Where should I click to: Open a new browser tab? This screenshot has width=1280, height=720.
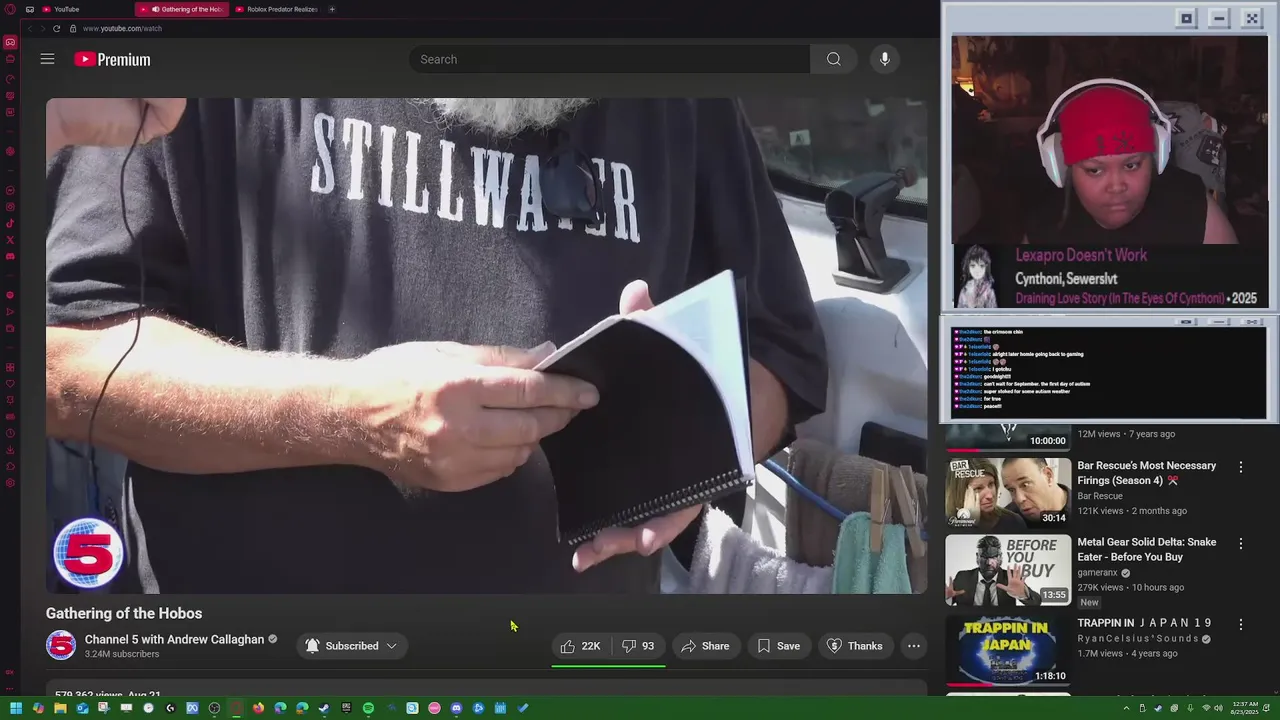coord(332,9)
